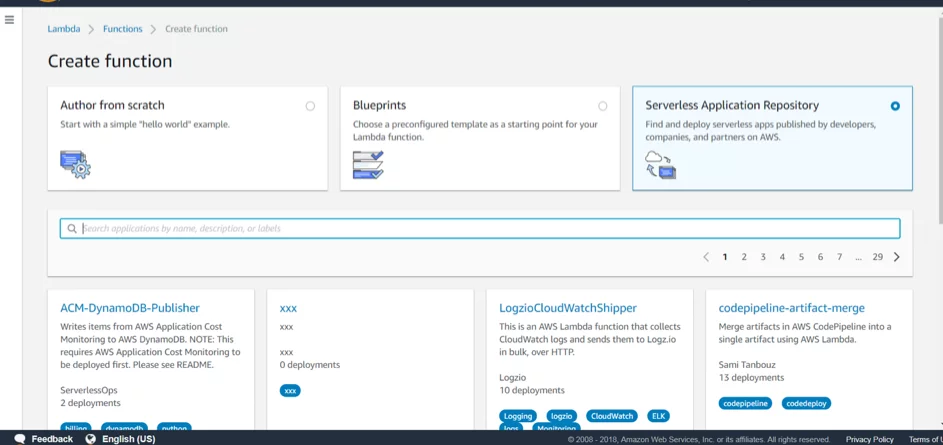Open Feedback in the footer
Screen dimensions: 943x445
tap(52, 439)
